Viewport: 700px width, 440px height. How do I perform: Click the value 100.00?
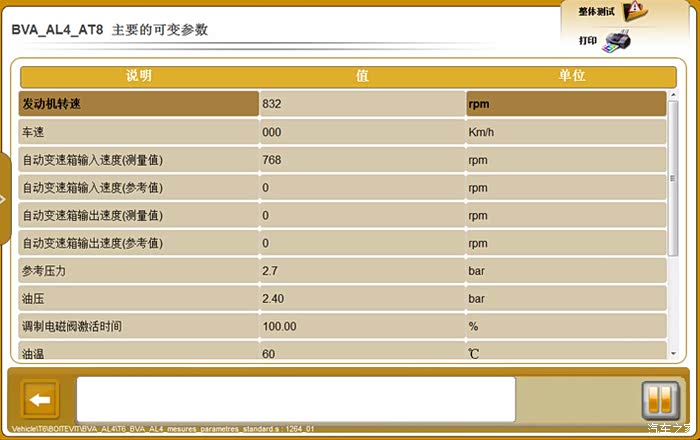279,326
